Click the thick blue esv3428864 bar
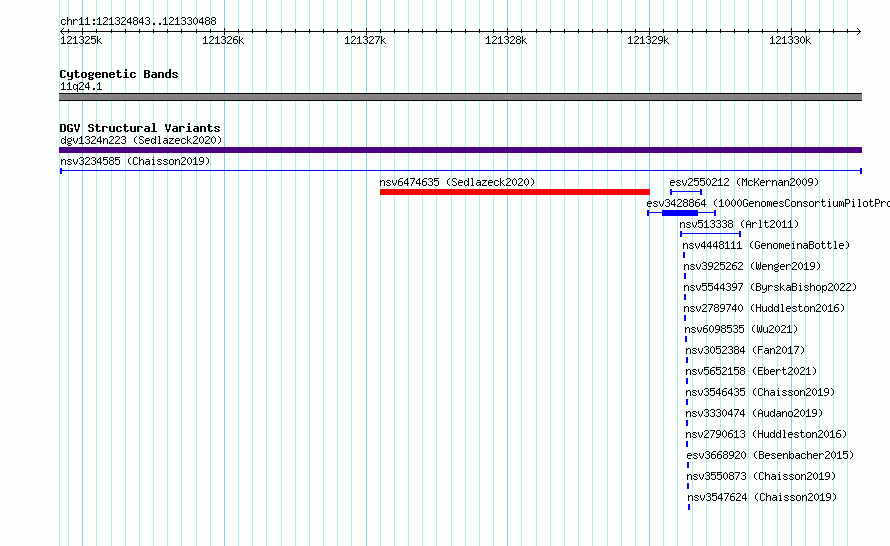The width and height of the screenshot is (890, 546). (x=680, y=213)
